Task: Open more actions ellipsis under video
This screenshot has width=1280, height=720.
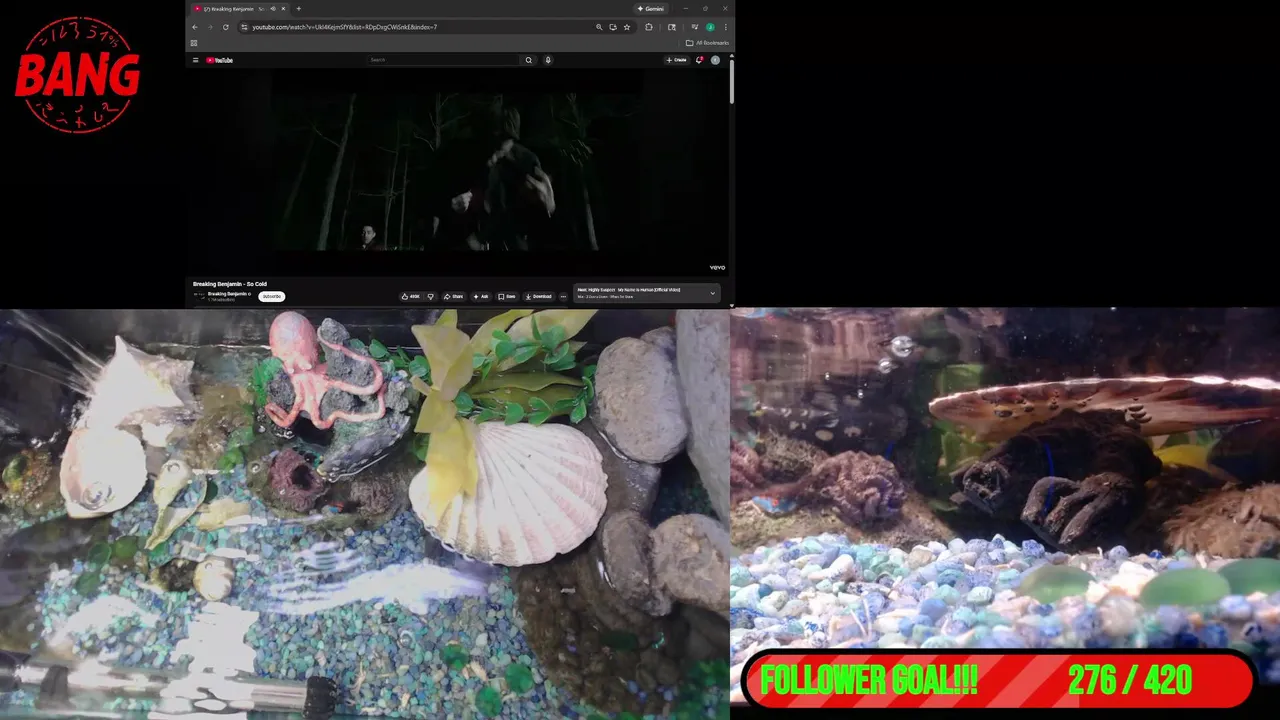Action: (x=563, y=296)
